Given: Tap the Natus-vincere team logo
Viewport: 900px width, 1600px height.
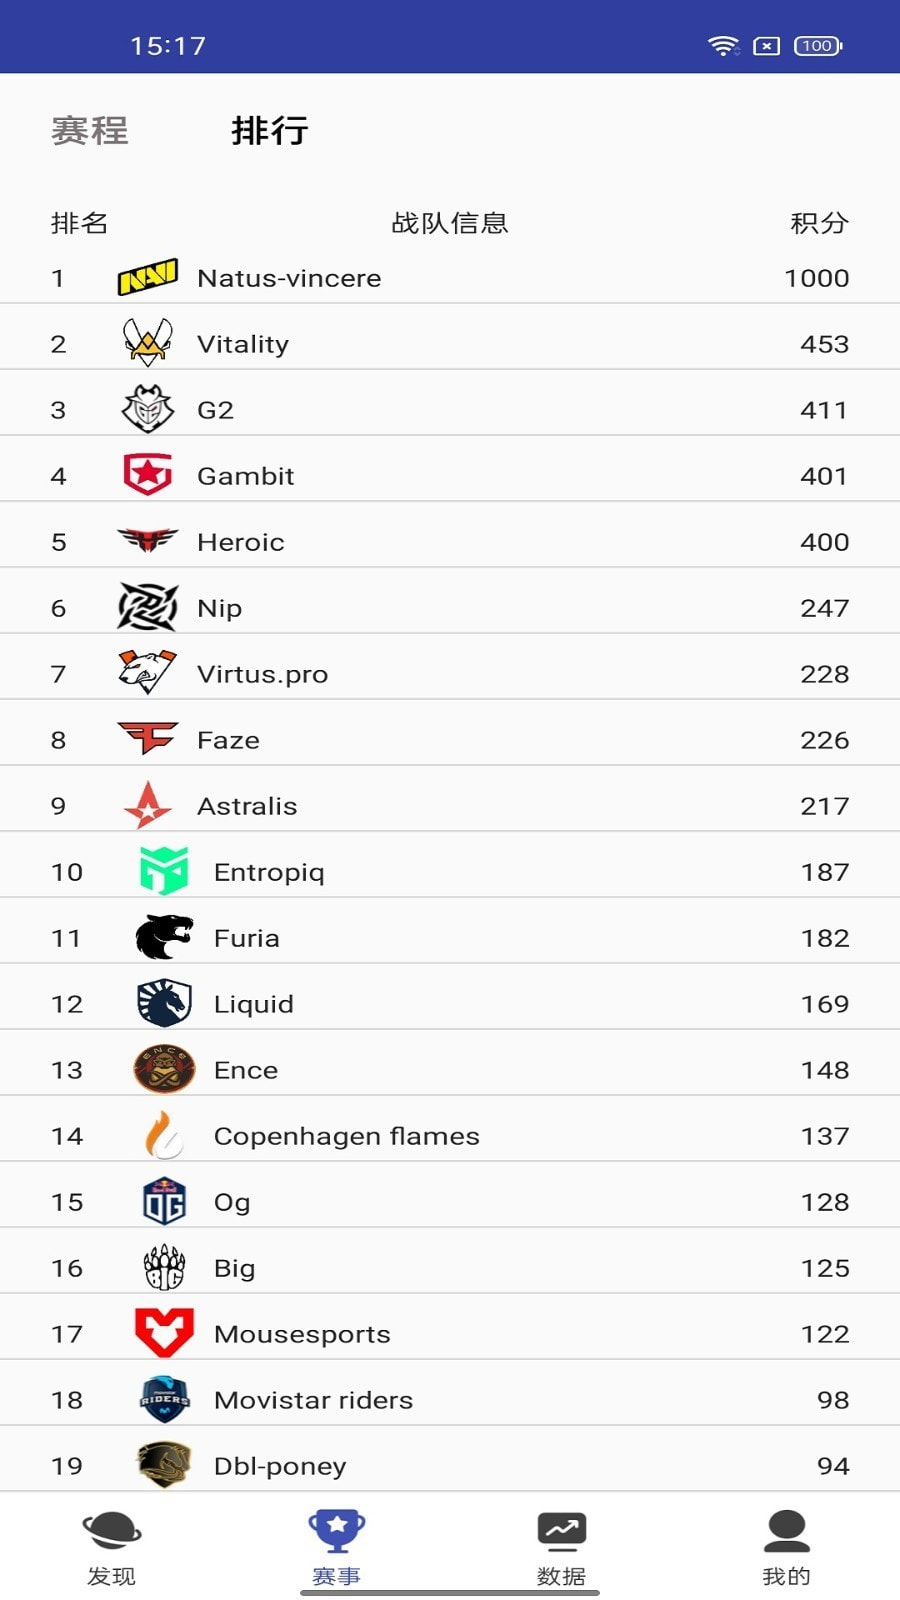Looking at the screenshot, I should click(148, 277).
